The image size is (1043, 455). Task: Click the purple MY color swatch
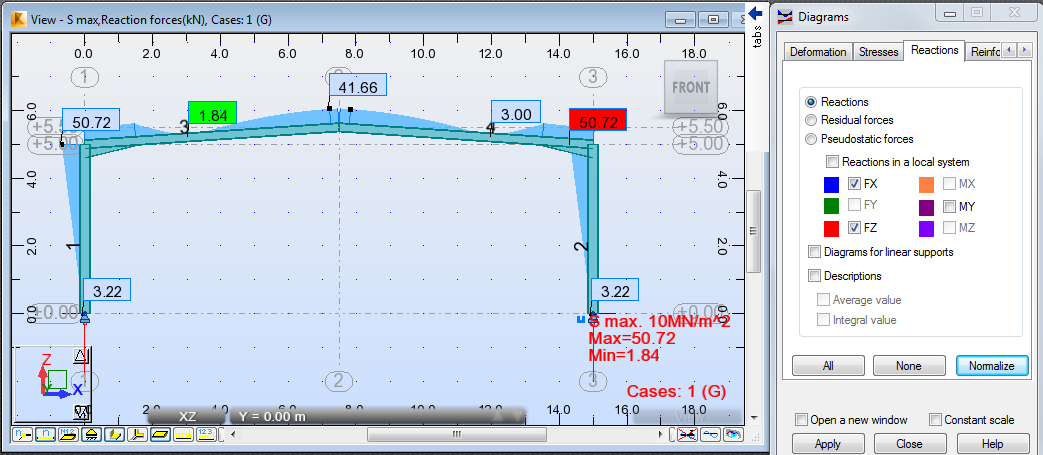[x=926, y=207]
